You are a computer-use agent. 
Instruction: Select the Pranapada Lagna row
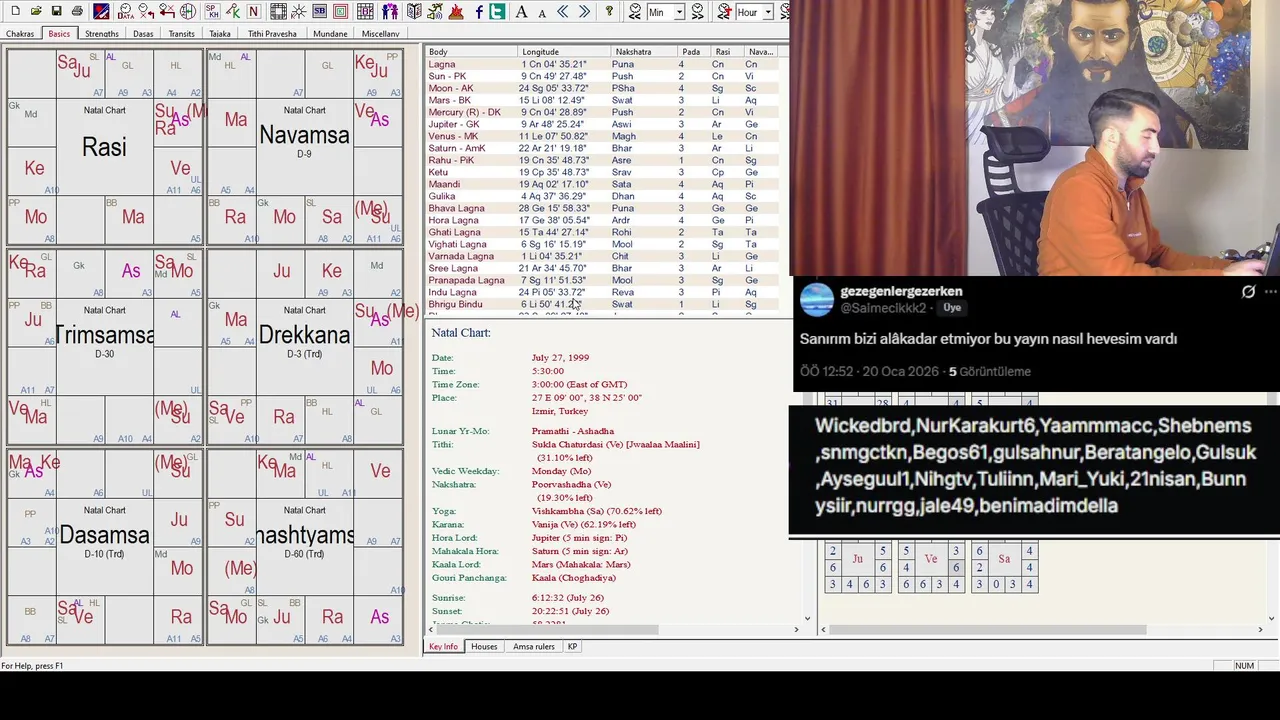(x=600, y=280)
